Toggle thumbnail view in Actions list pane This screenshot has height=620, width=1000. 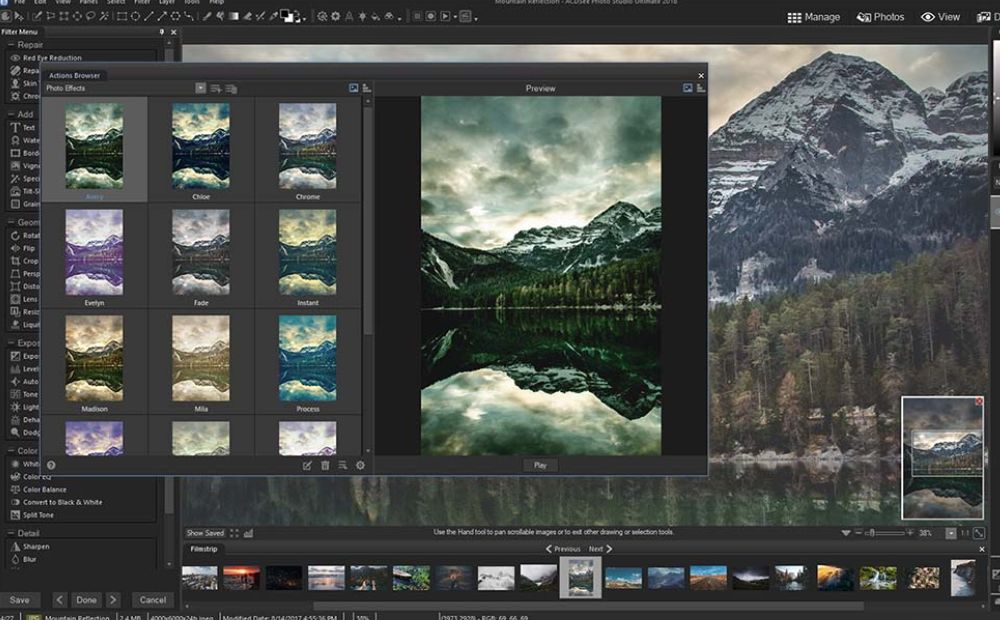coord(353,88)
